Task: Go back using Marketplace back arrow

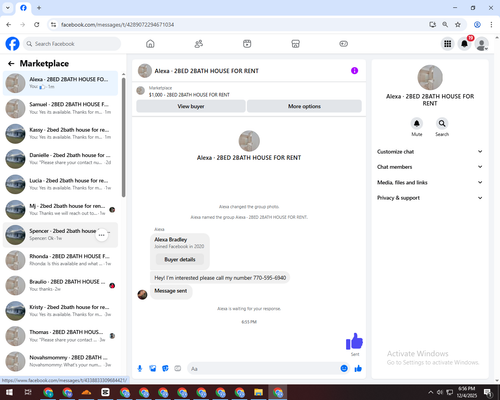Action: pyautogui.click(x=11, y=63)
